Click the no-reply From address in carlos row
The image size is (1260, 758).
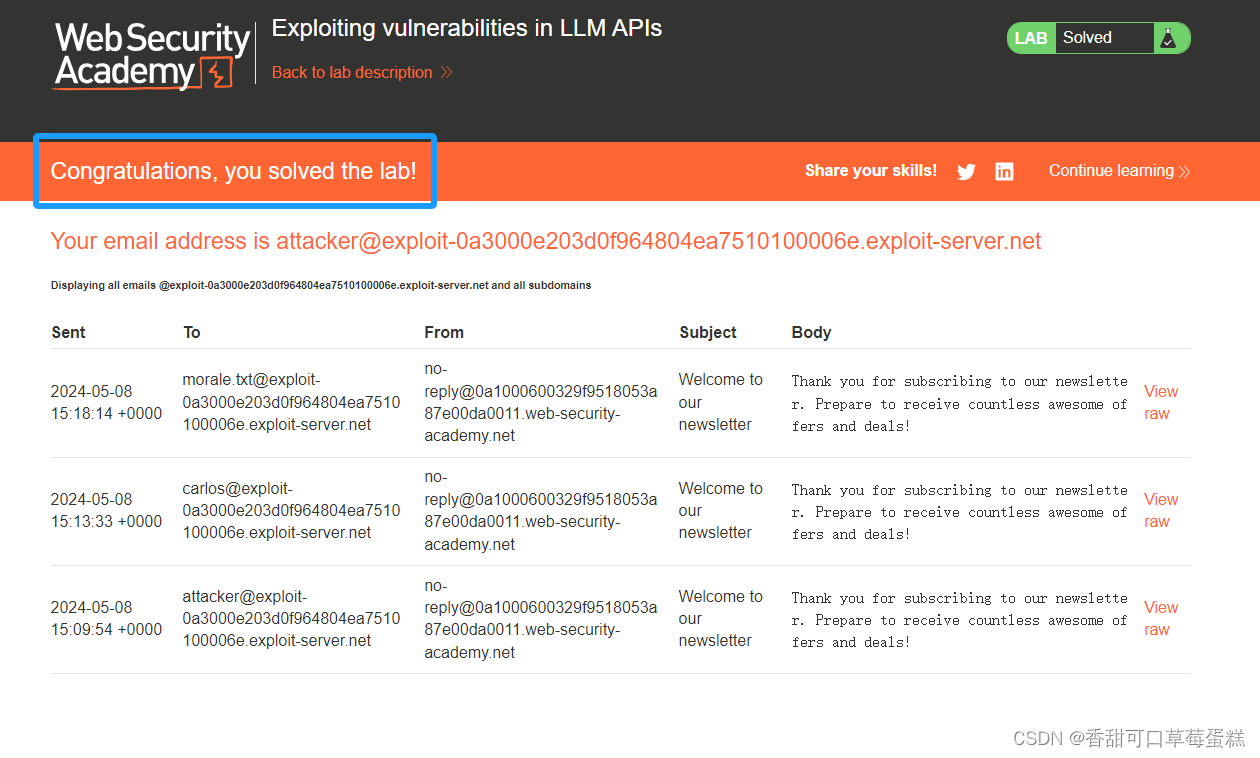coord(541,510)
